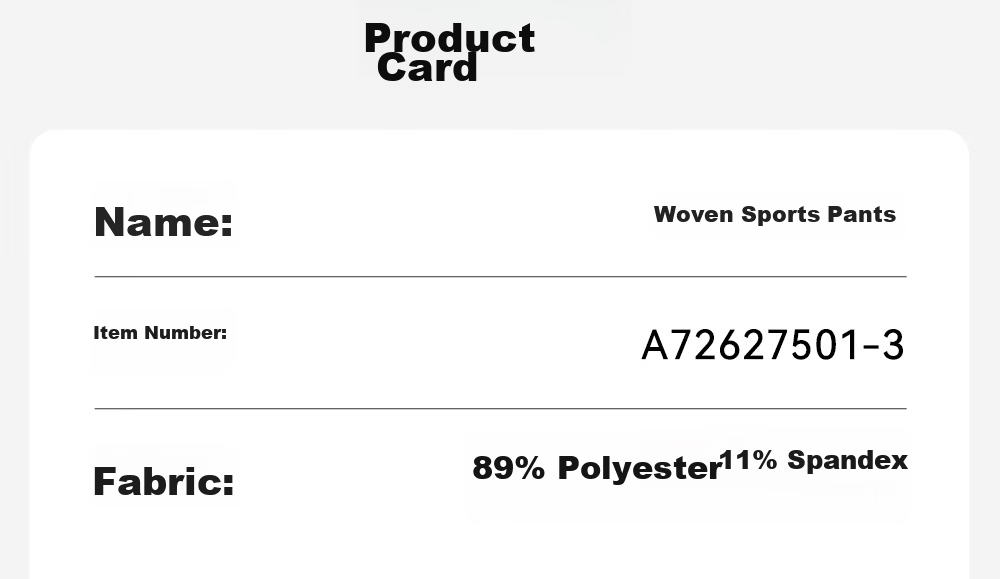
Task: Click the word "Product" in the heading
Action: click(450, 38)
